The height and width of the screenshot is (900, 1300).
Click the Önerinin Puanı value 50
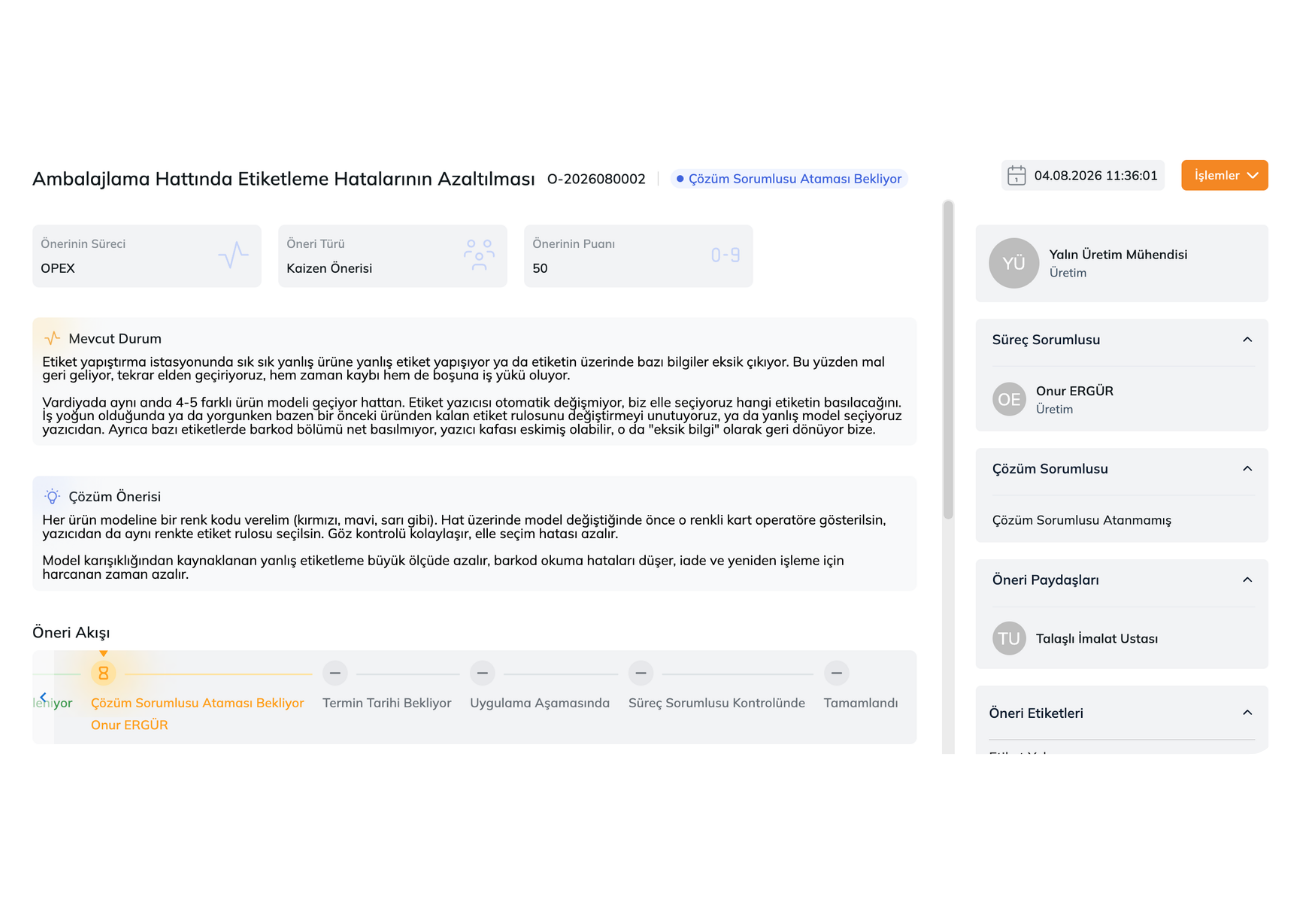point(540,268)
